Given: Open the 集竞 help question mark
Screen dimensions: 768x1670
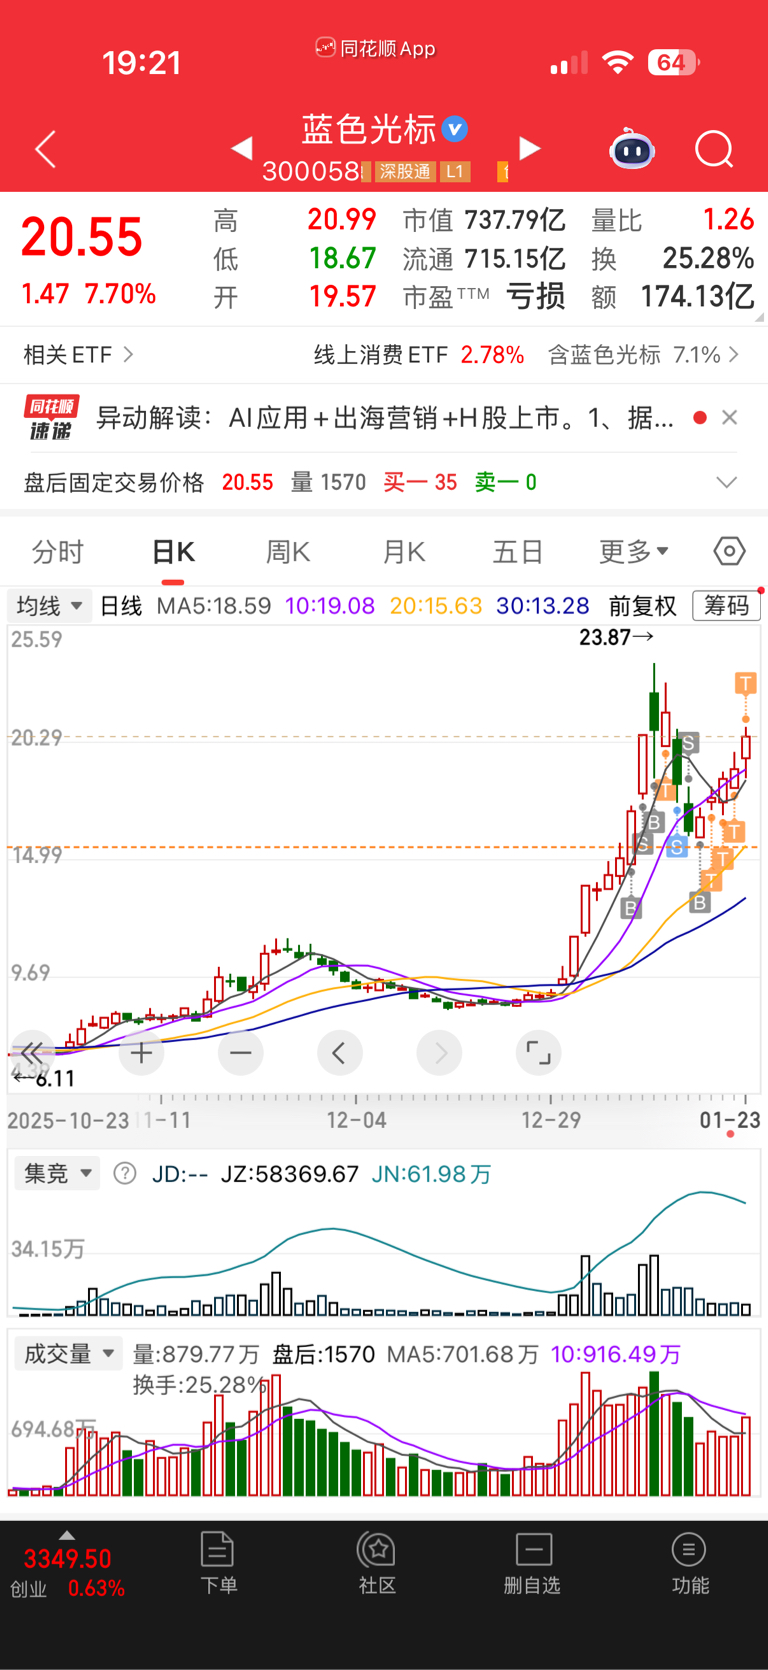Looking at the screenshot, I should click(125, 1173).
